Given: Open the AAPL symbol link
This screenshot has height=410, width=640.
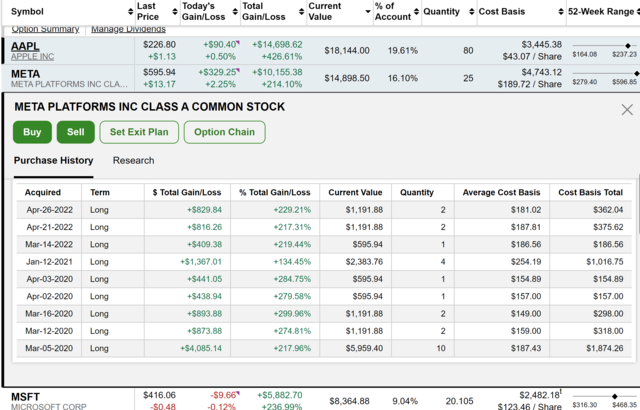Looking at the screenshot, I should 25,46.
